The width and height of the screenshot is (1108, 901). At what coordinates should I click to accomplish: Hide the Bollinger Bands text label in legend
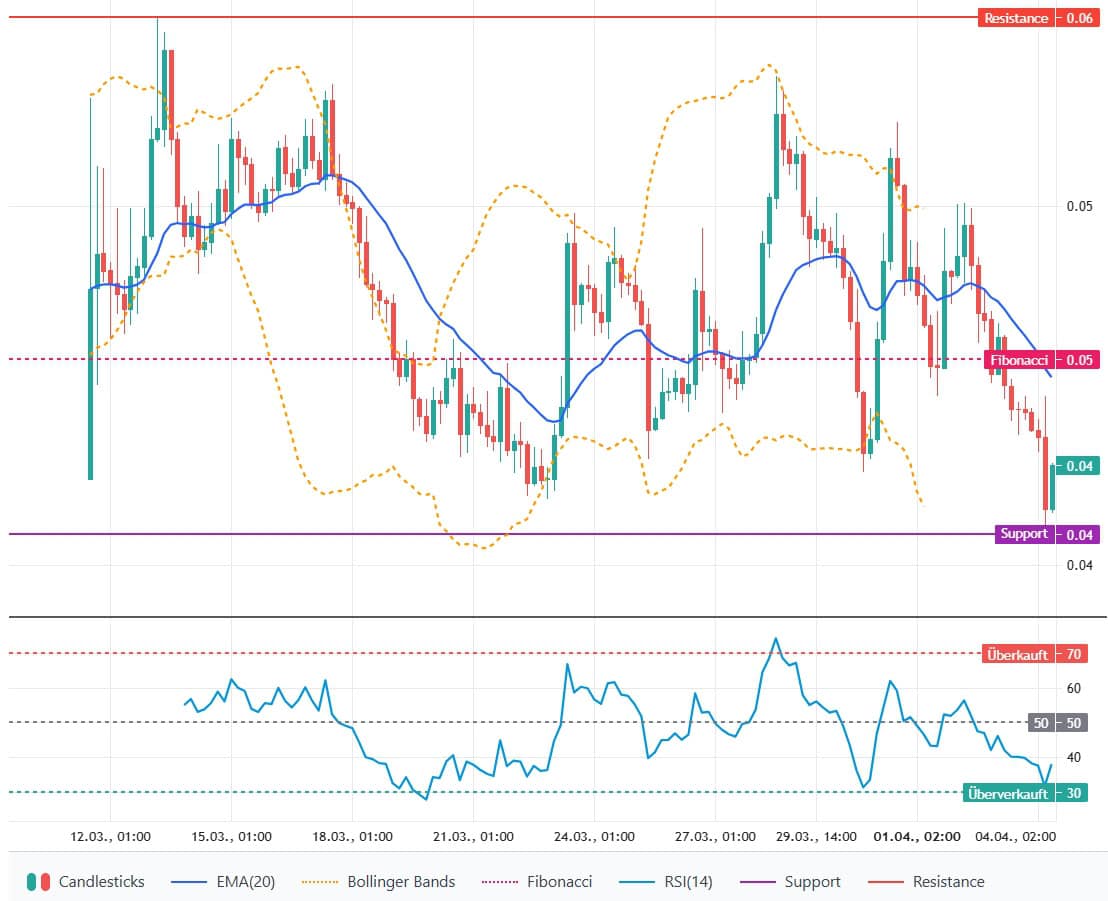[400, 881]
